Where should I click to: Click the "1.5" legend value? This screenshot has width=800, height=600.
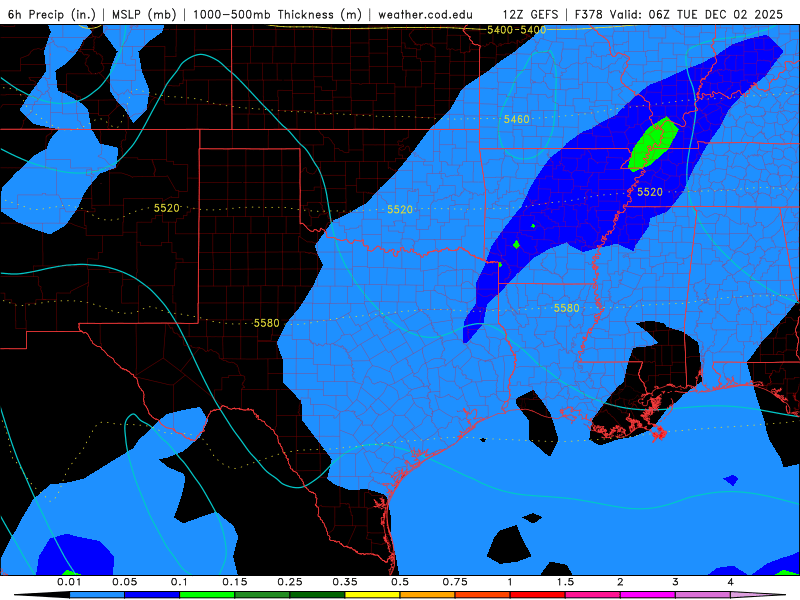[565, 582]
